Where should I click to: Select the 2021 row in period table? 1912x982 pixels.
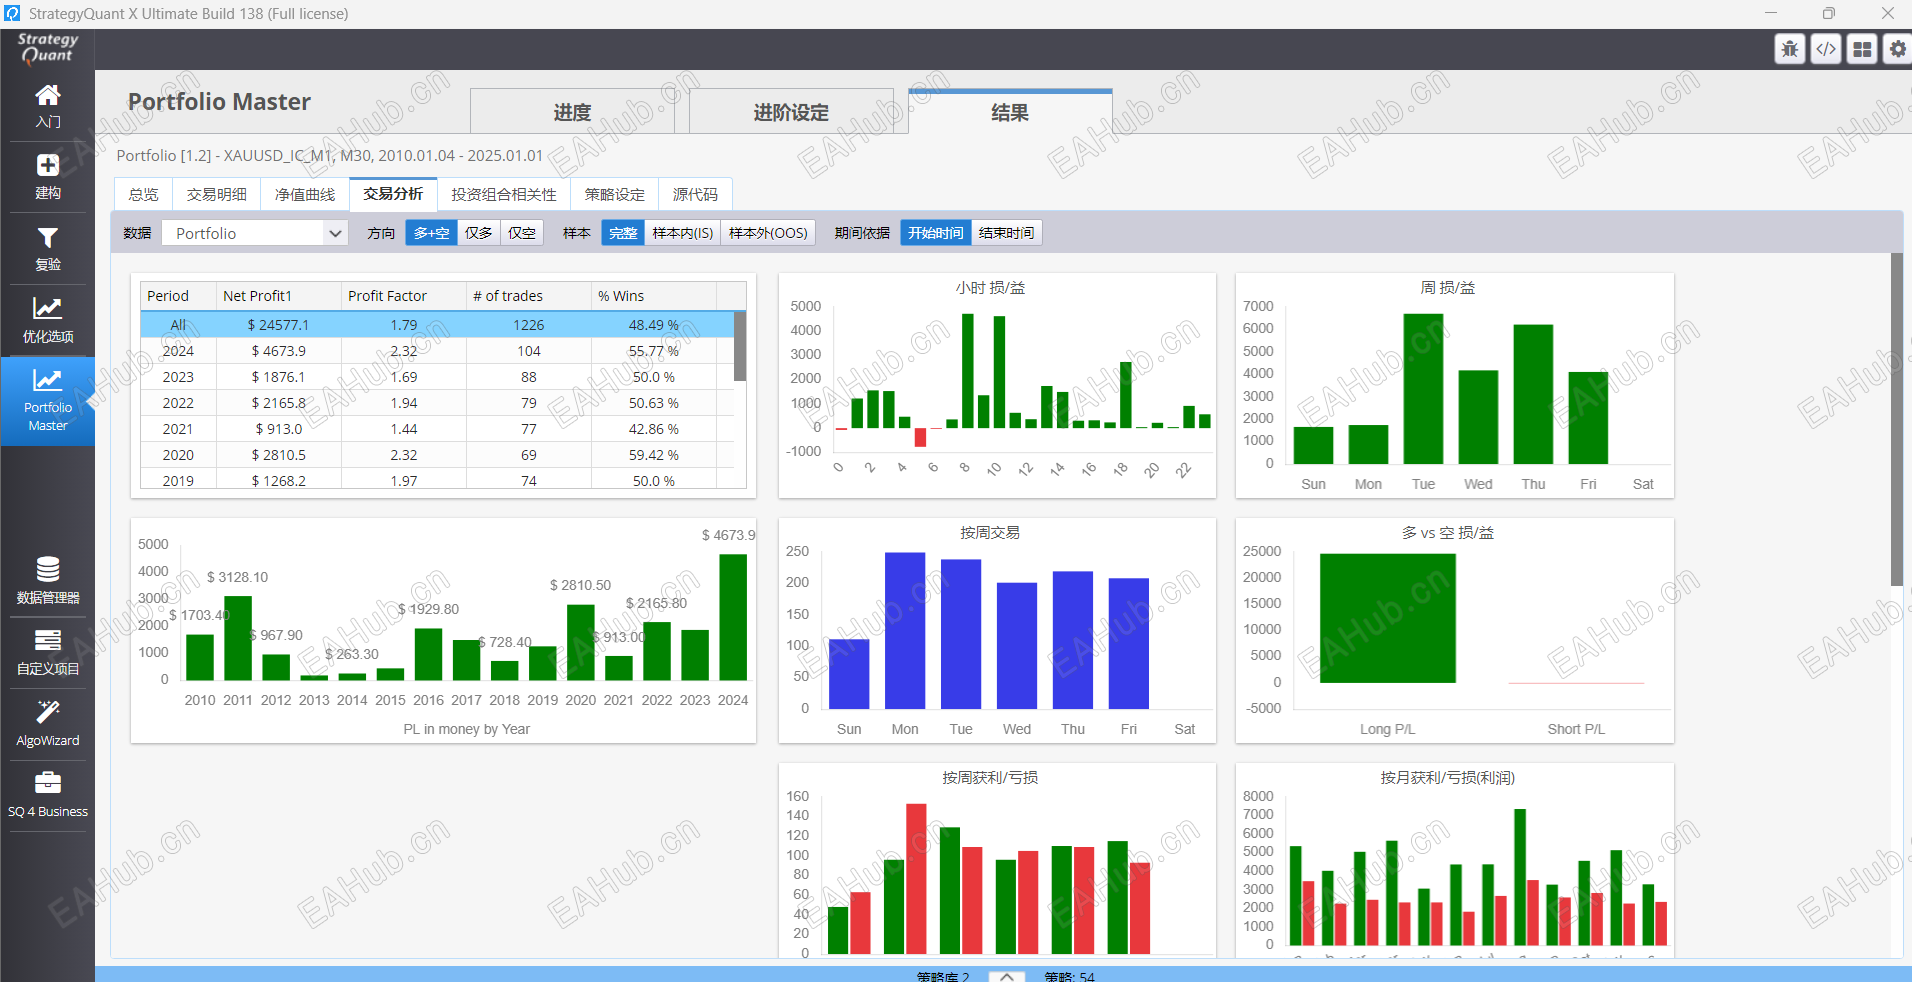(437, 429)
